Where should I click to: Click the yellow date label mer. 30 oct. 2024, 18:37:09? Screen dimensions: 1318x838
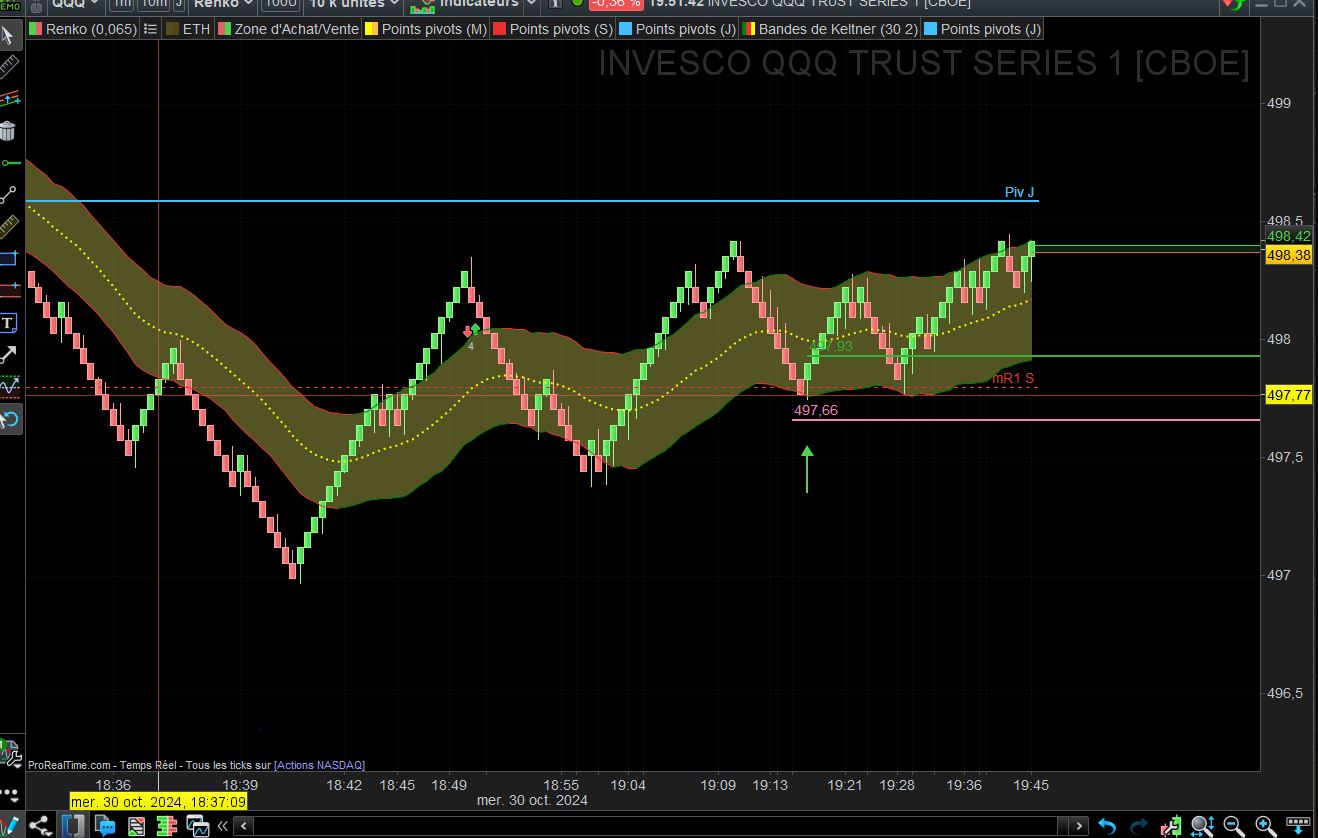158,801
